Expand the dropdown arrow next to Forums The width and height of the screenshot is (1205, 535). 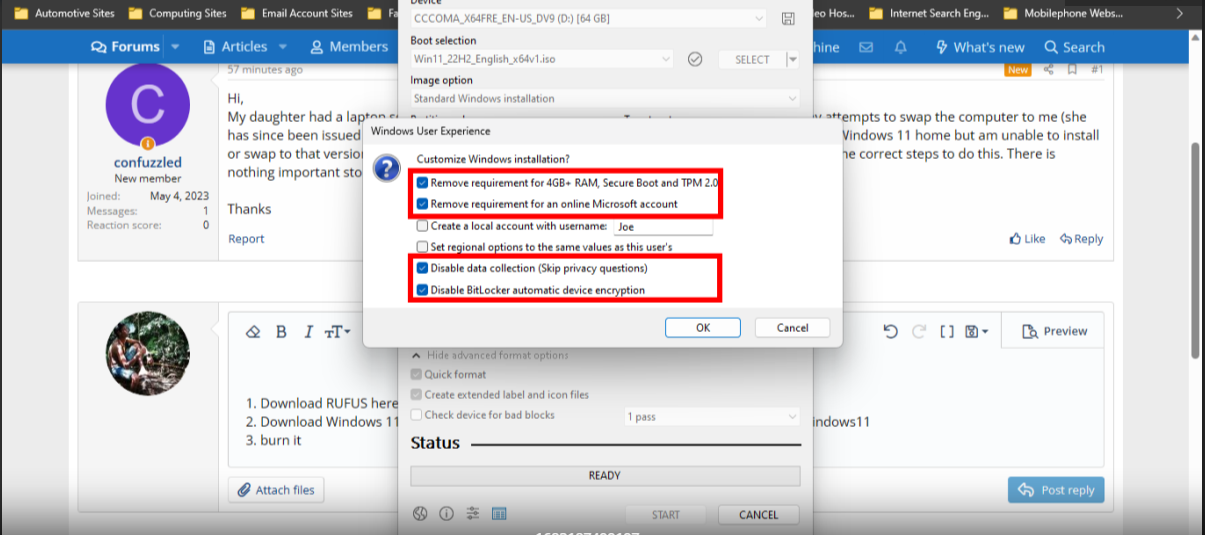click(176, 47)
